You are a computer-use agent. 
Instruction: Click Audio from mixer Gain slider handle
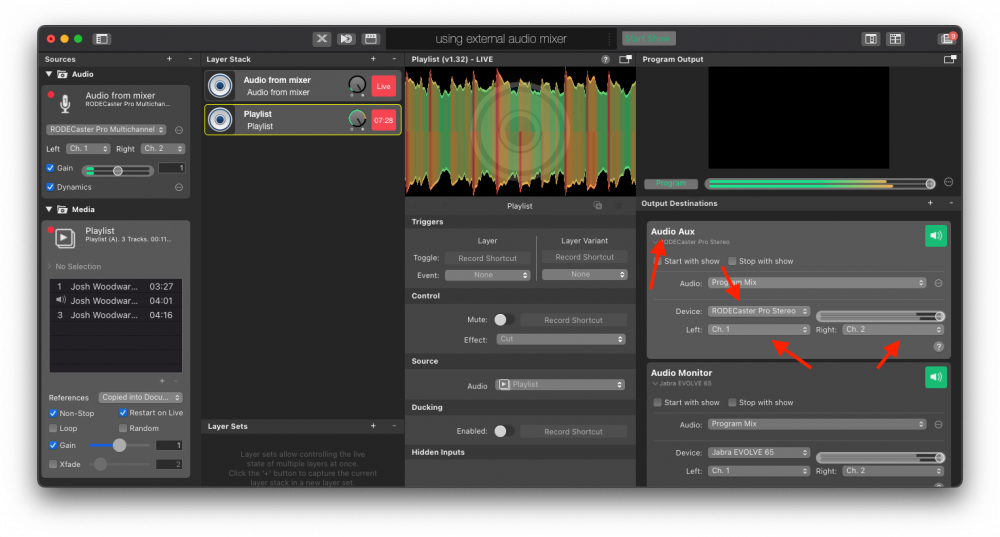(x=117, y=170)
